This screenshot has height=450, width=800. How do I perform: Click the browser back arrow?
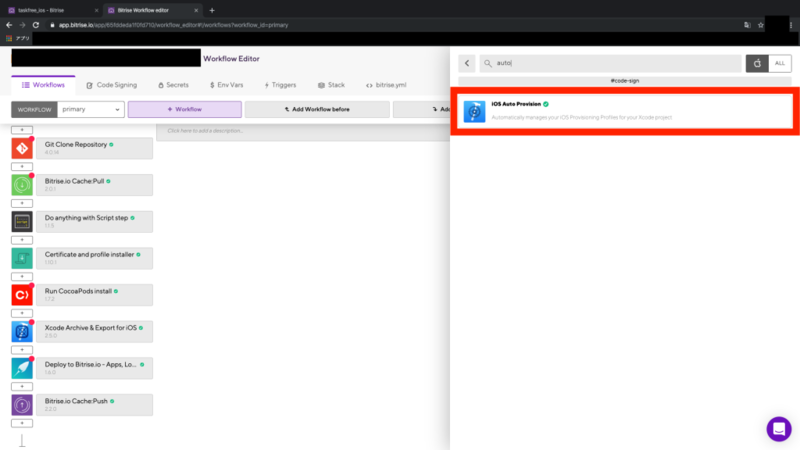(9, 25)
